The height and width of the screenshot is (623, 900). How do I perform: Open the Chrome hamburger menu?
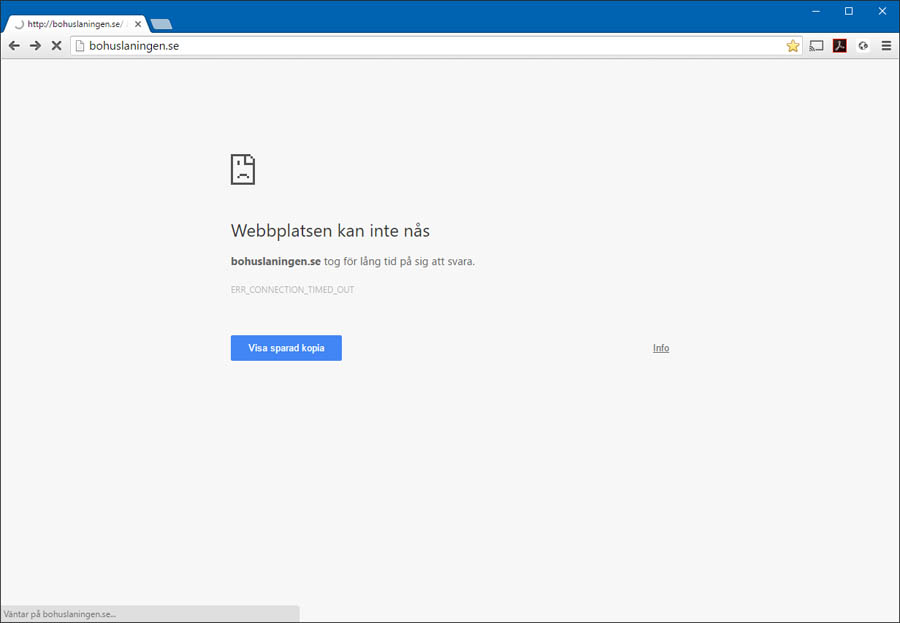(886, 46)
